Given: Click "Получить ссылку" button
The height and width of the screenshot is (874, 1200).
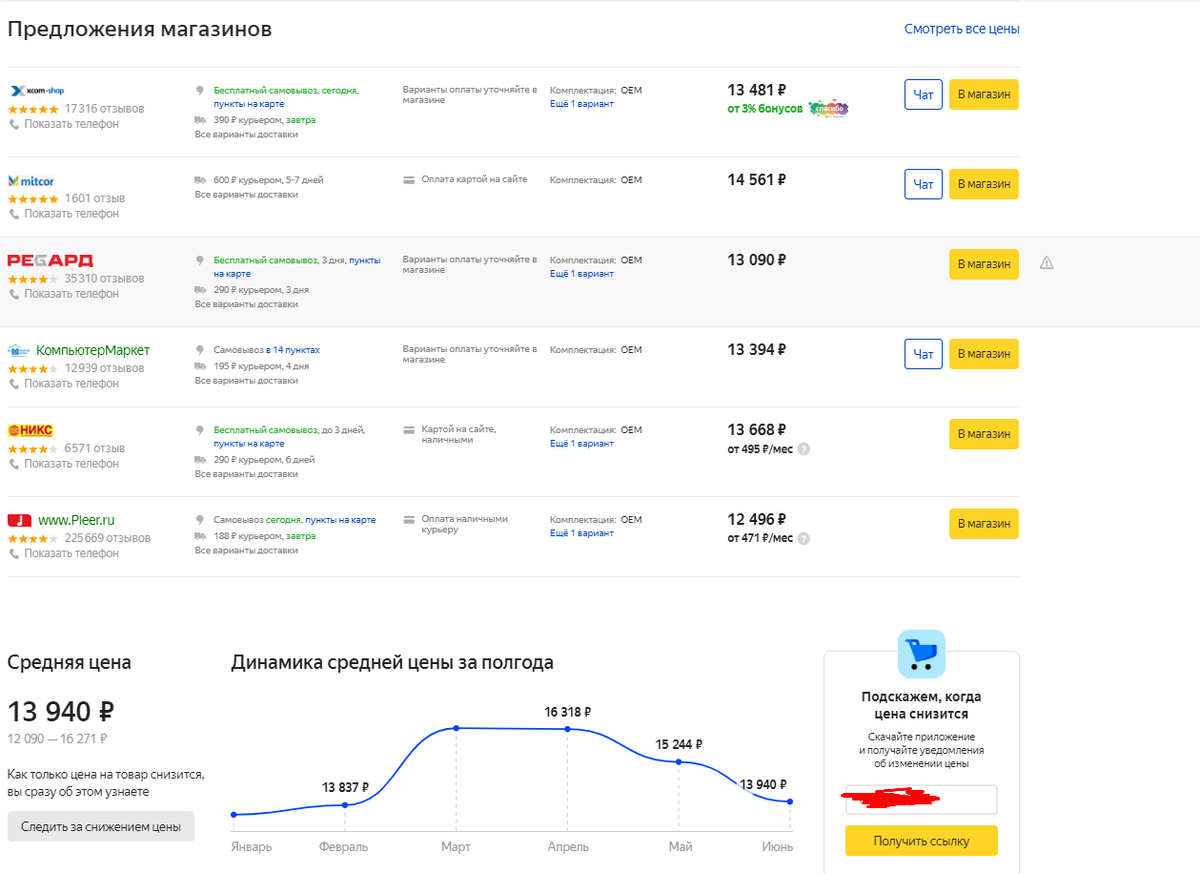Looking at the screenshot, I should coord(921,841).
